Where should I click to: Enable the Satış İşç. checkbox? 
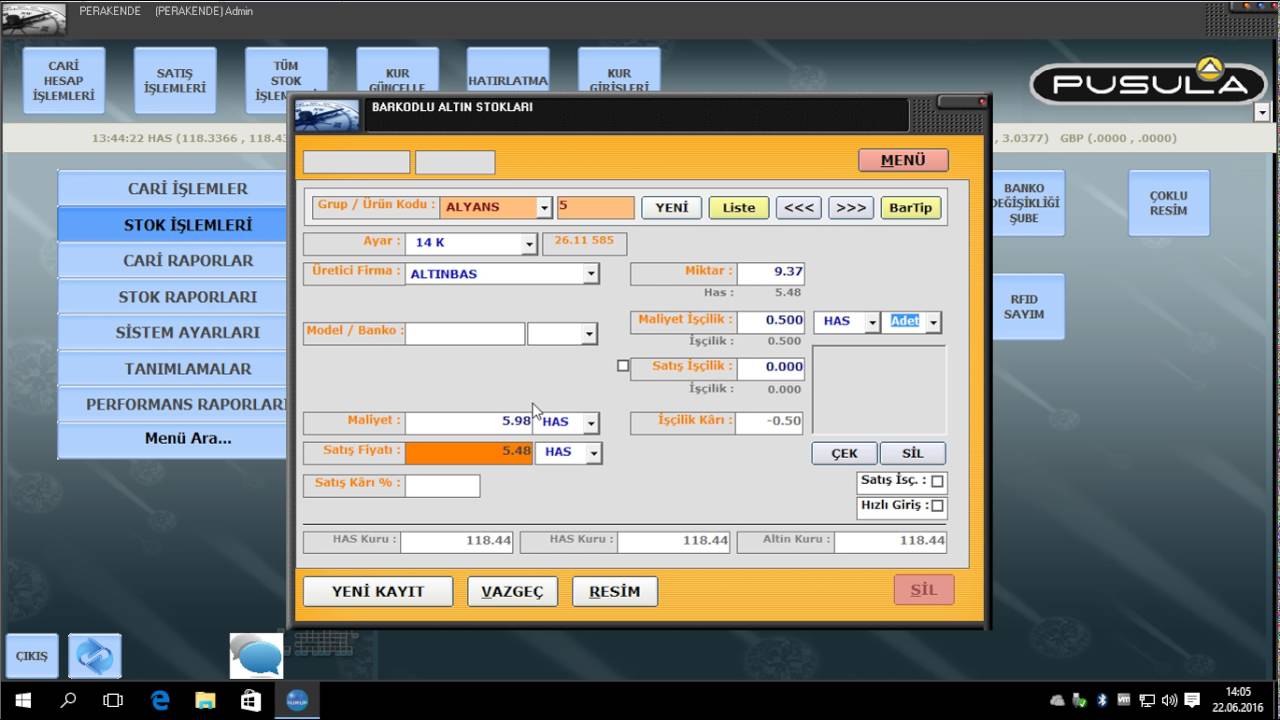(937, 481)
